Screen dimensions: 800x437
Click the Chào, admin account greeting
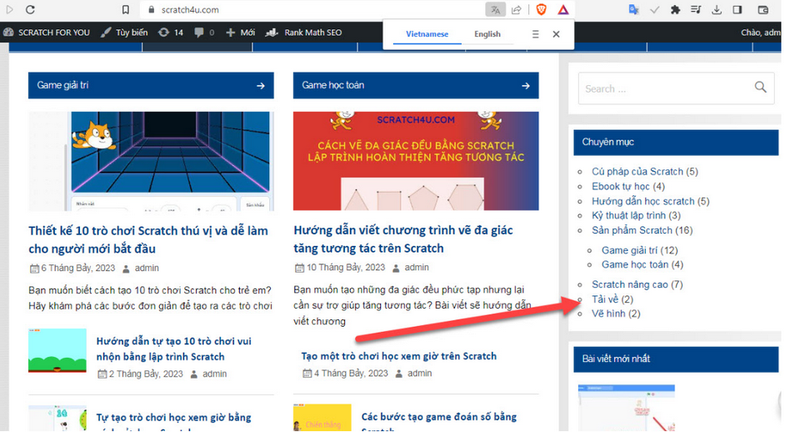[x=760, y=33]
